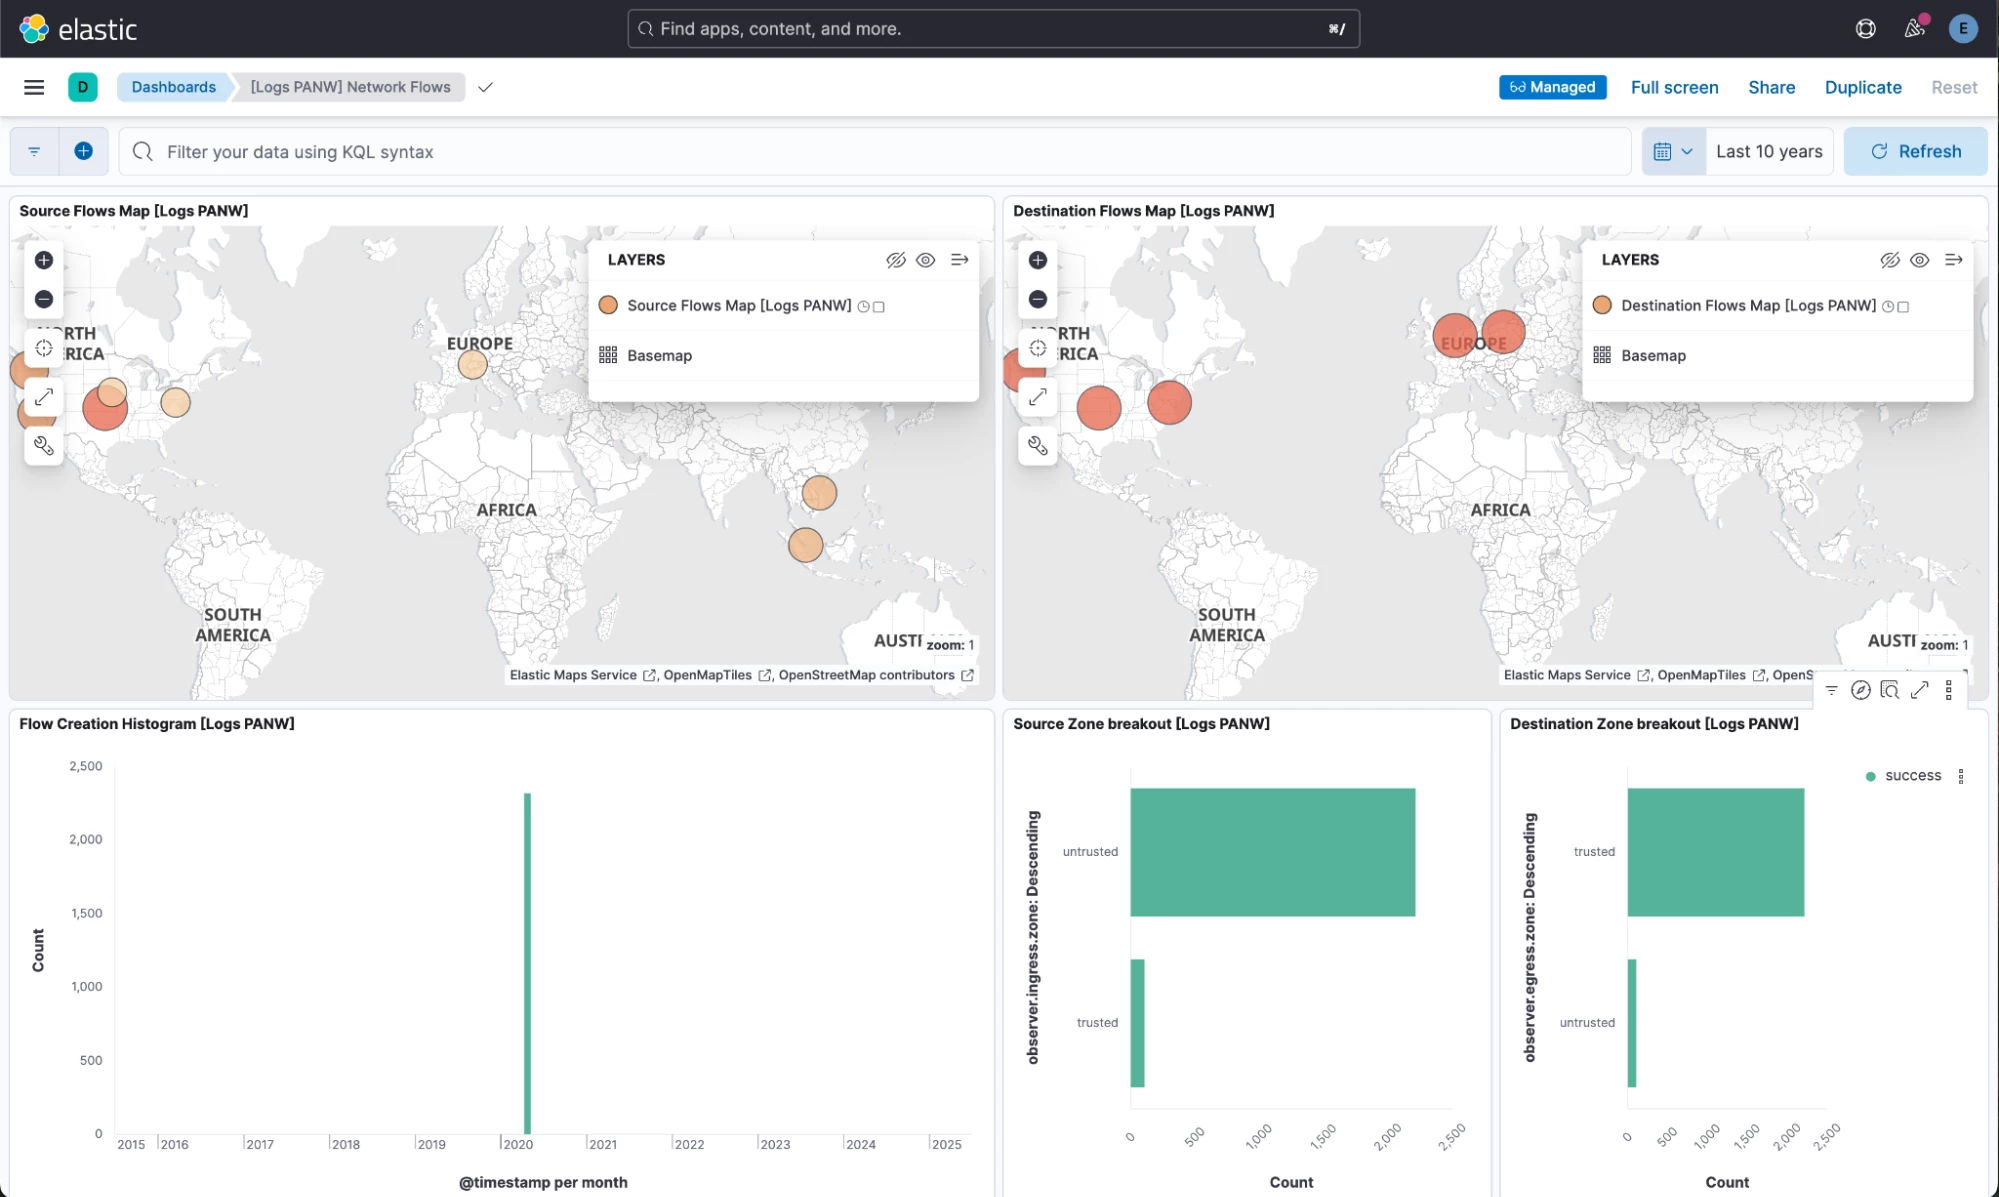Maximize the panel via hover toolbar arrows icon
The image size is (1999, 1197).
coord(1919,690)
